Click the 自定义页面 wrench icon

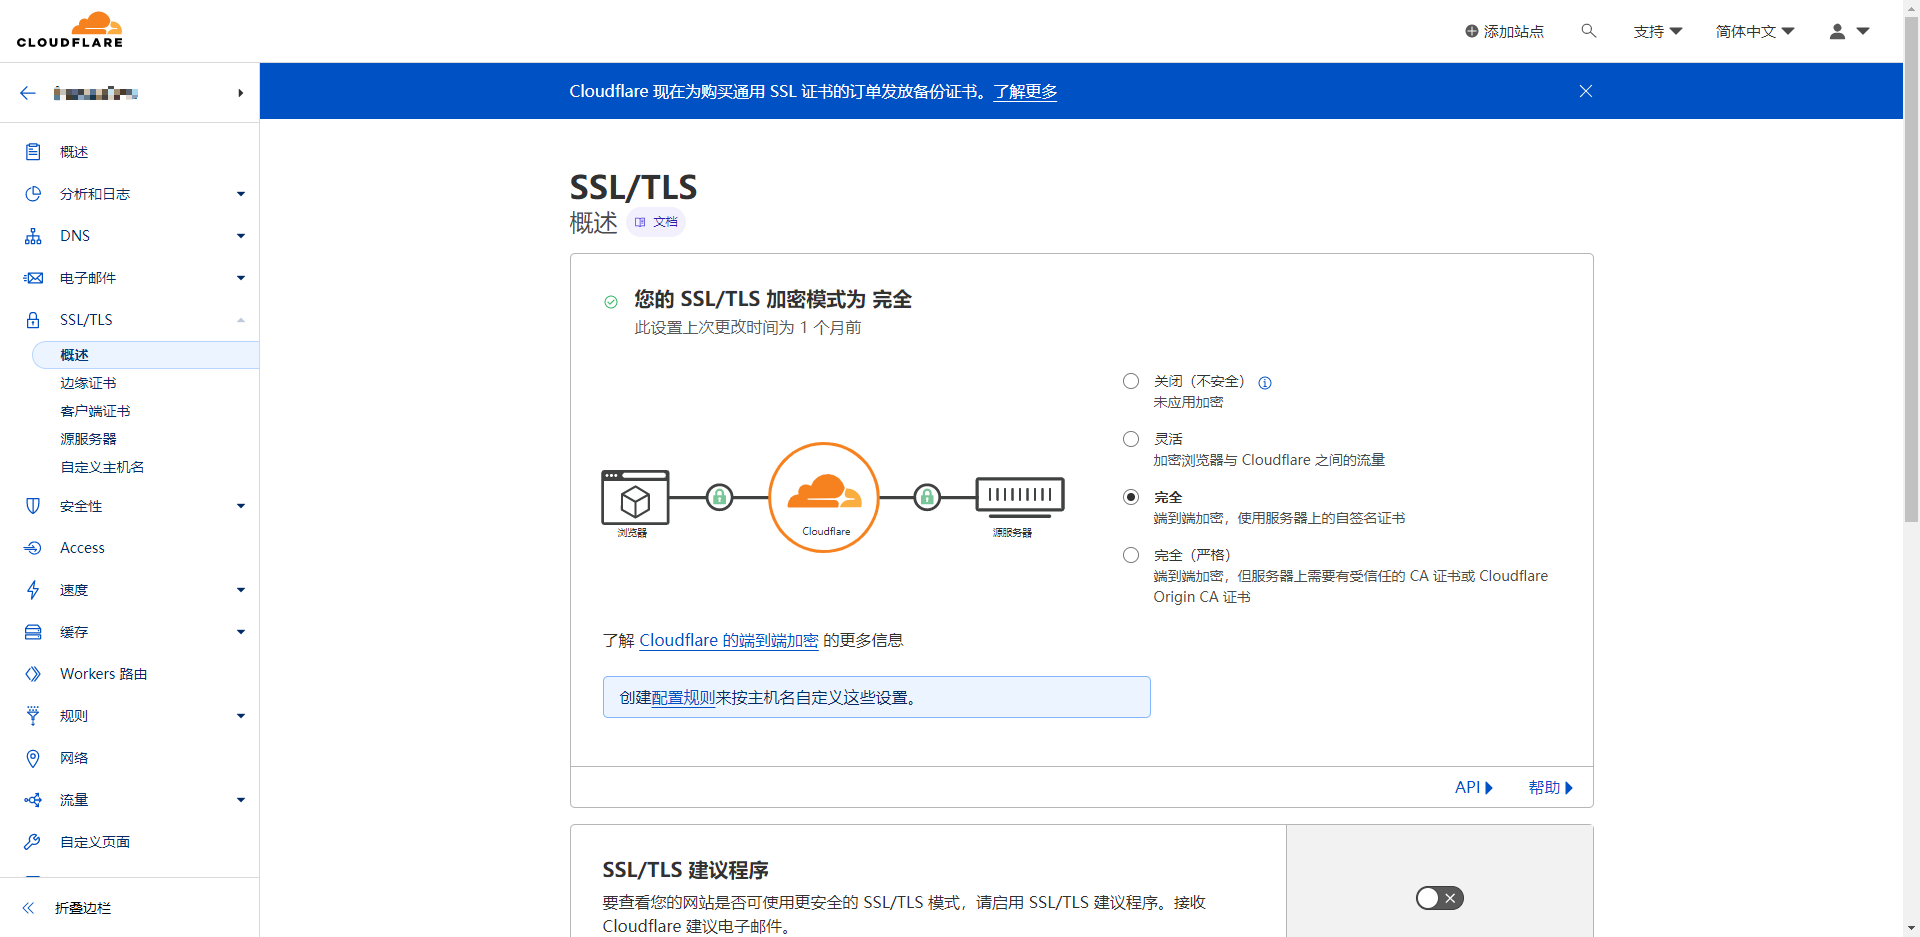(33, 842)
